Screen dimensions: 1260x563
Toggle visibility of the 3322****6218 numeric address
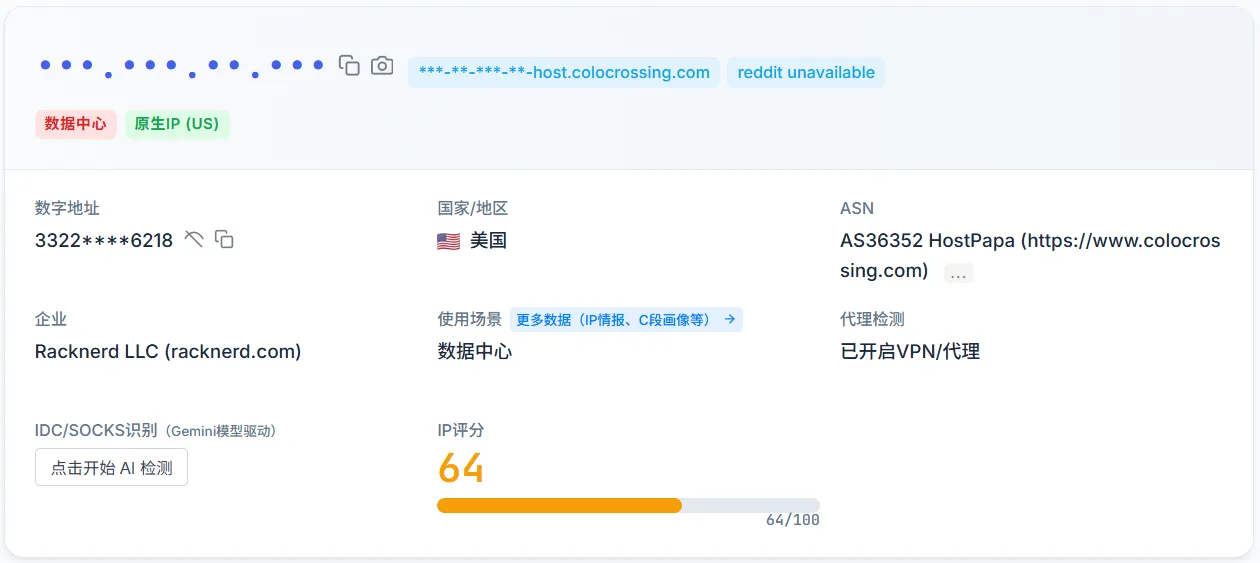click(194, 239)
